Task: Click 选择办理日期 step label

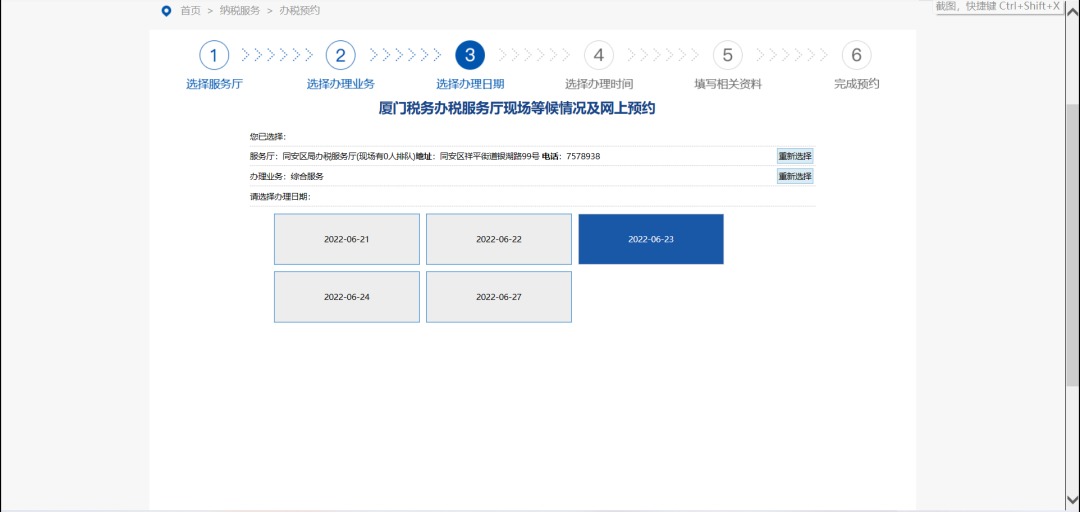Action: (470, 84)
